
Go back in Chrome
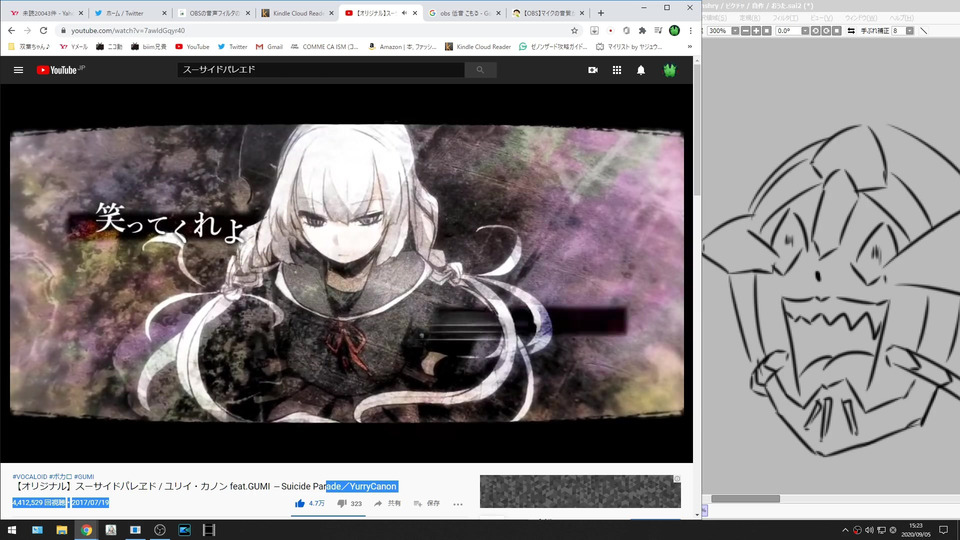click(12, 30)
